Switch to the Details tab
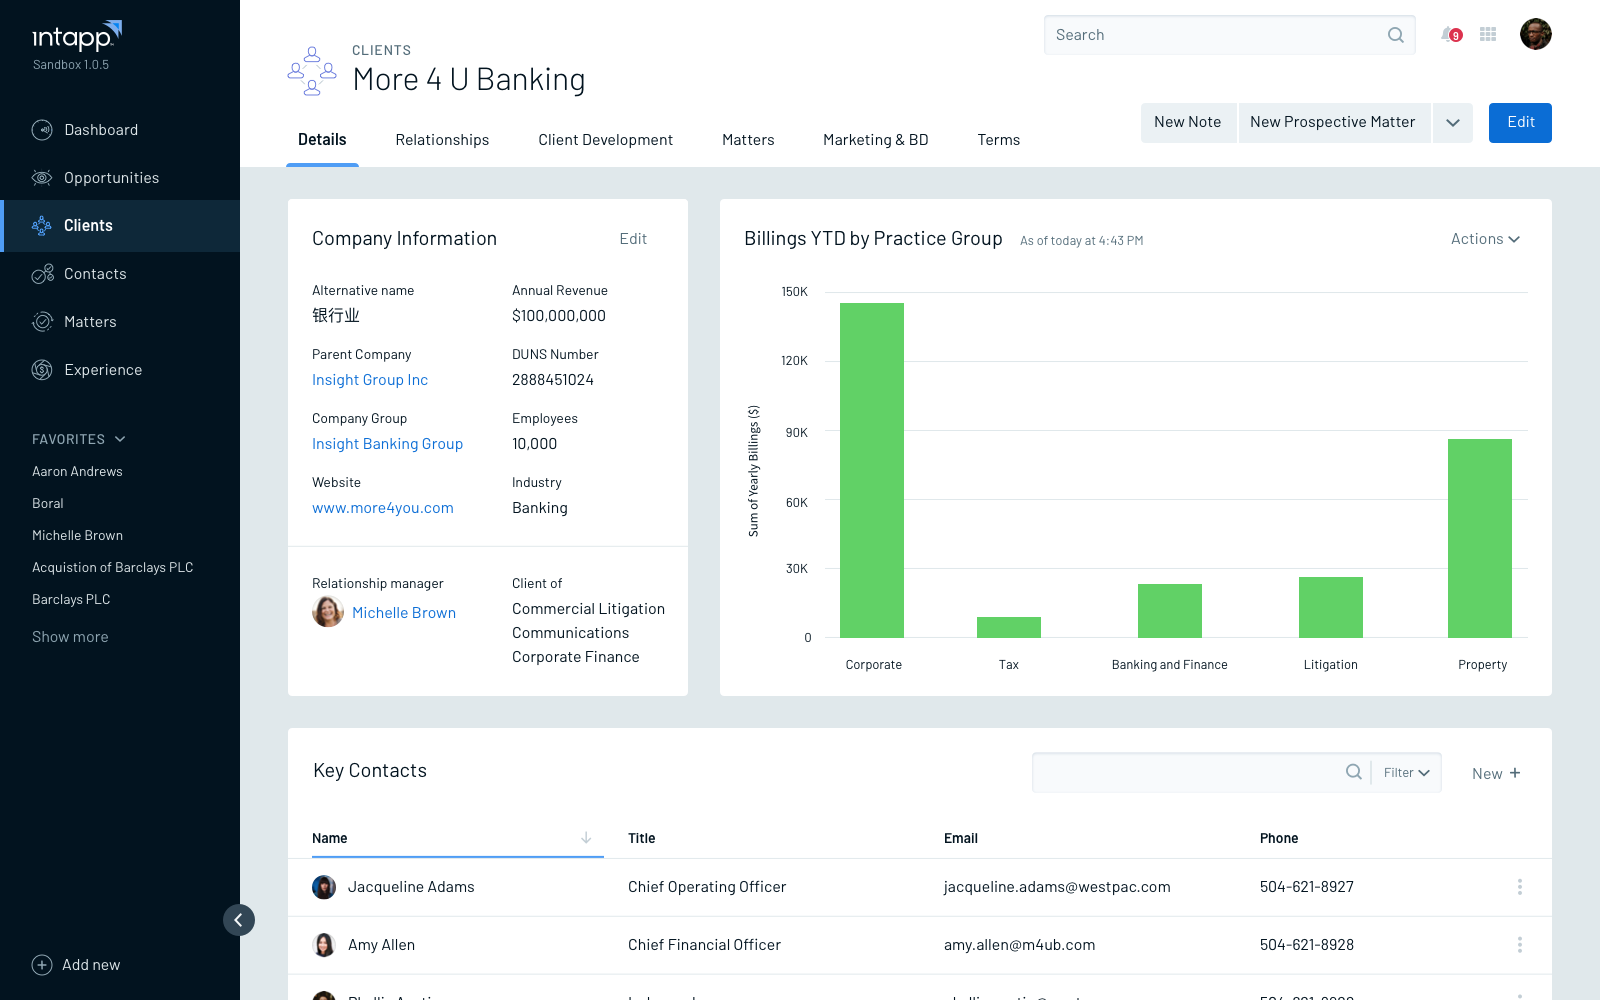1600x1000 pixels. tap(322, 140)
